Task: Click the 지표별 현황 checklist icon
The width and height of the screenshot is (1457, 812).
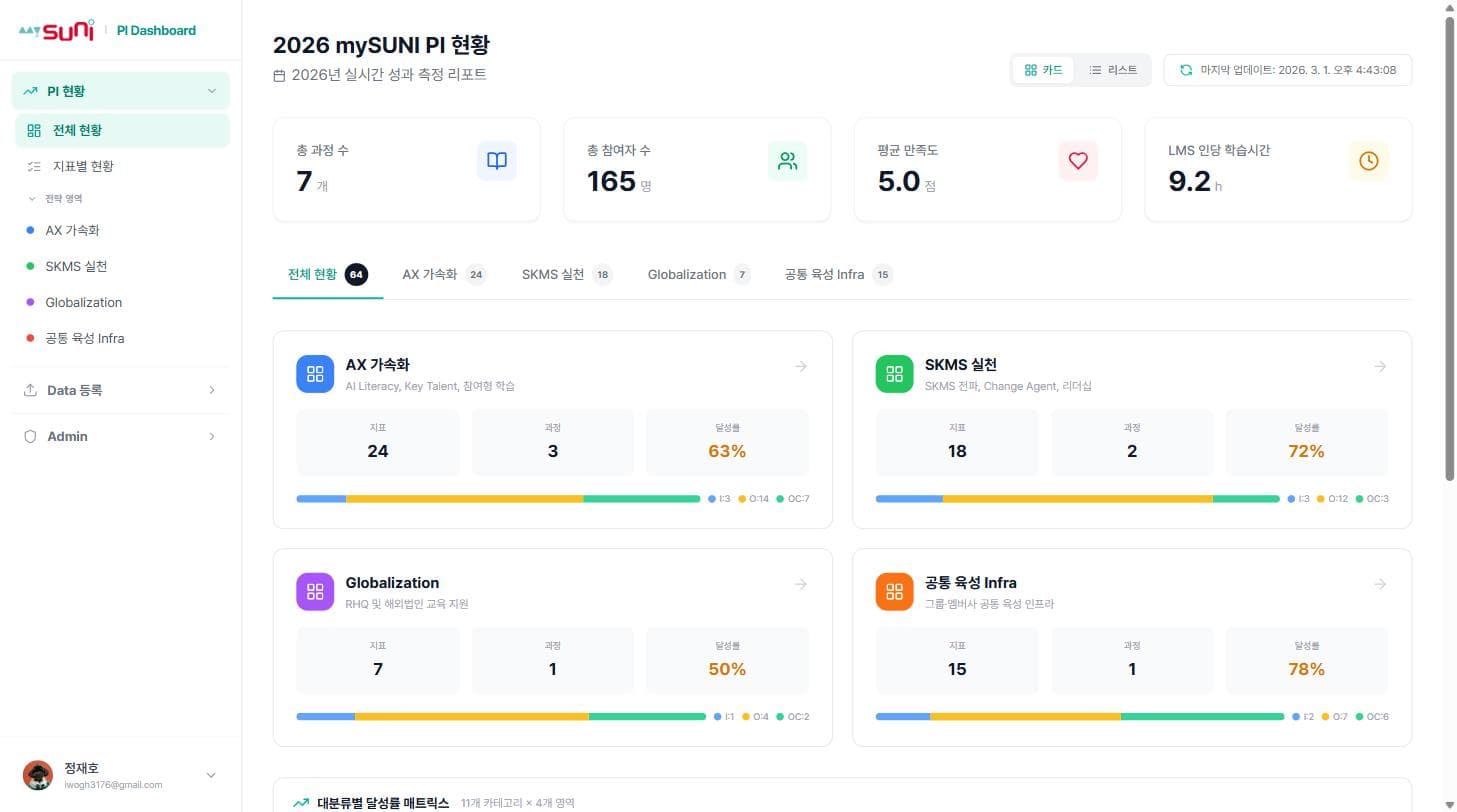Action: pos(34,166)
